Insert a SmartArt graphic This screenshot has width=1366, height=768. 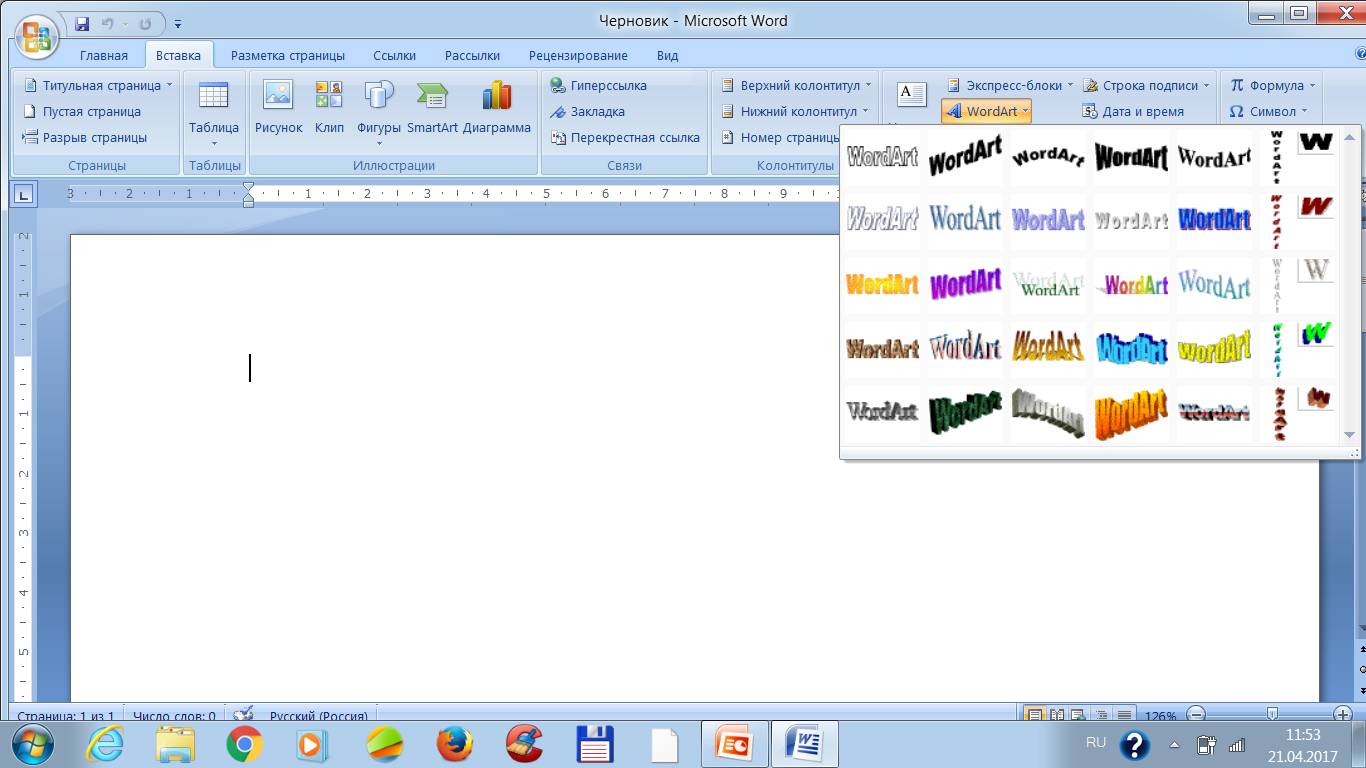432,107
